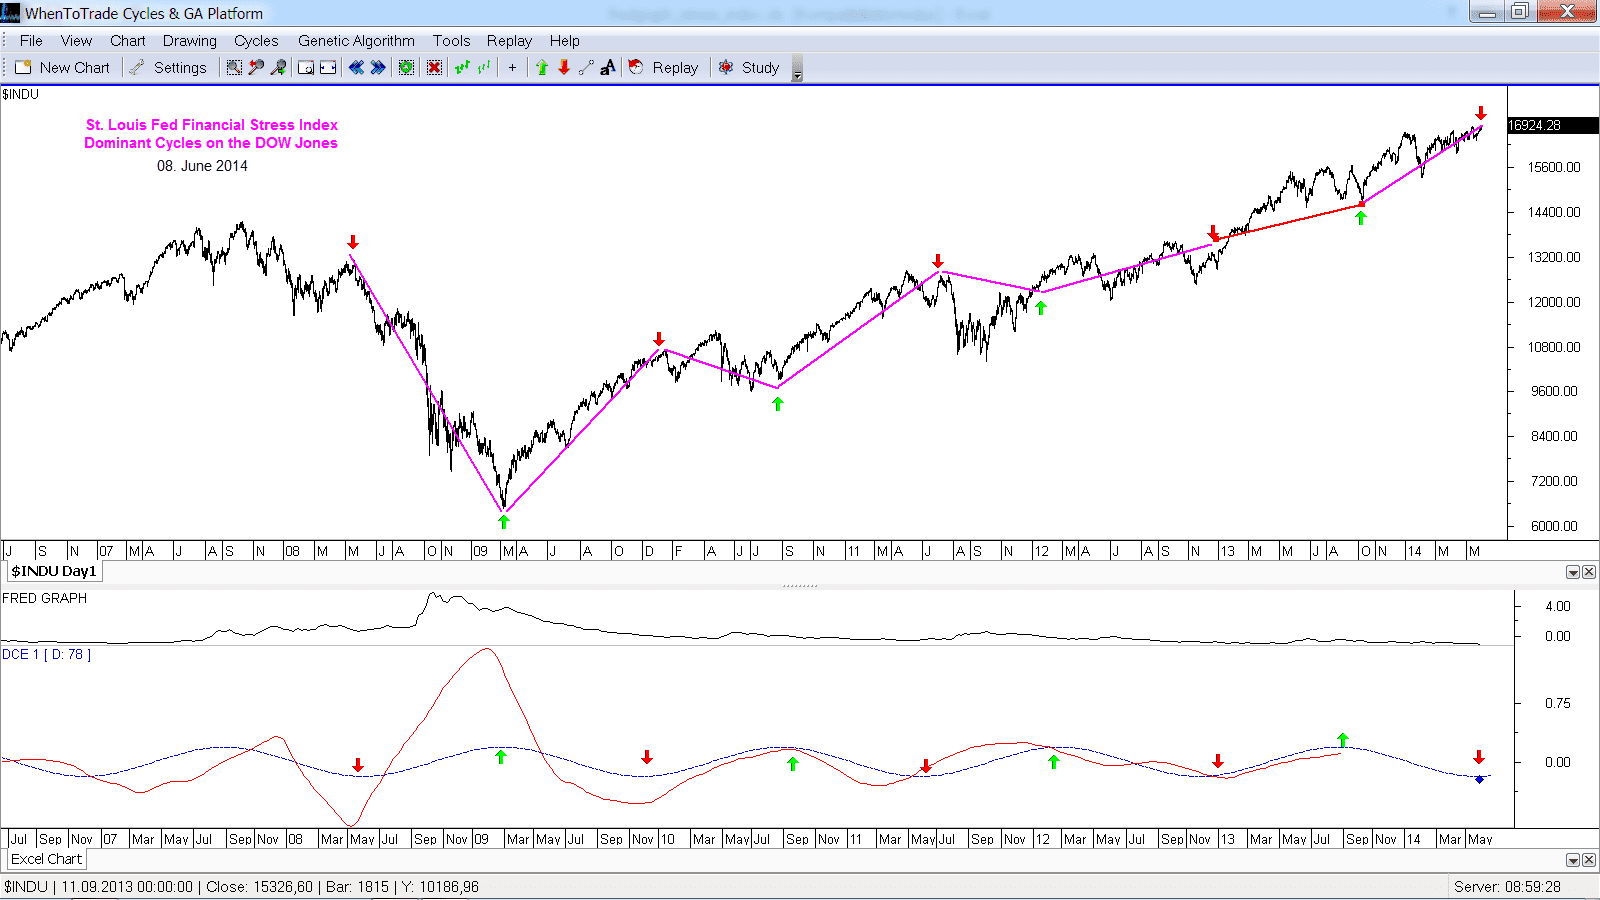Viewport: 1600px width, 900px height.
Task: Select the text annotation tool
Action: coord(608,67)
